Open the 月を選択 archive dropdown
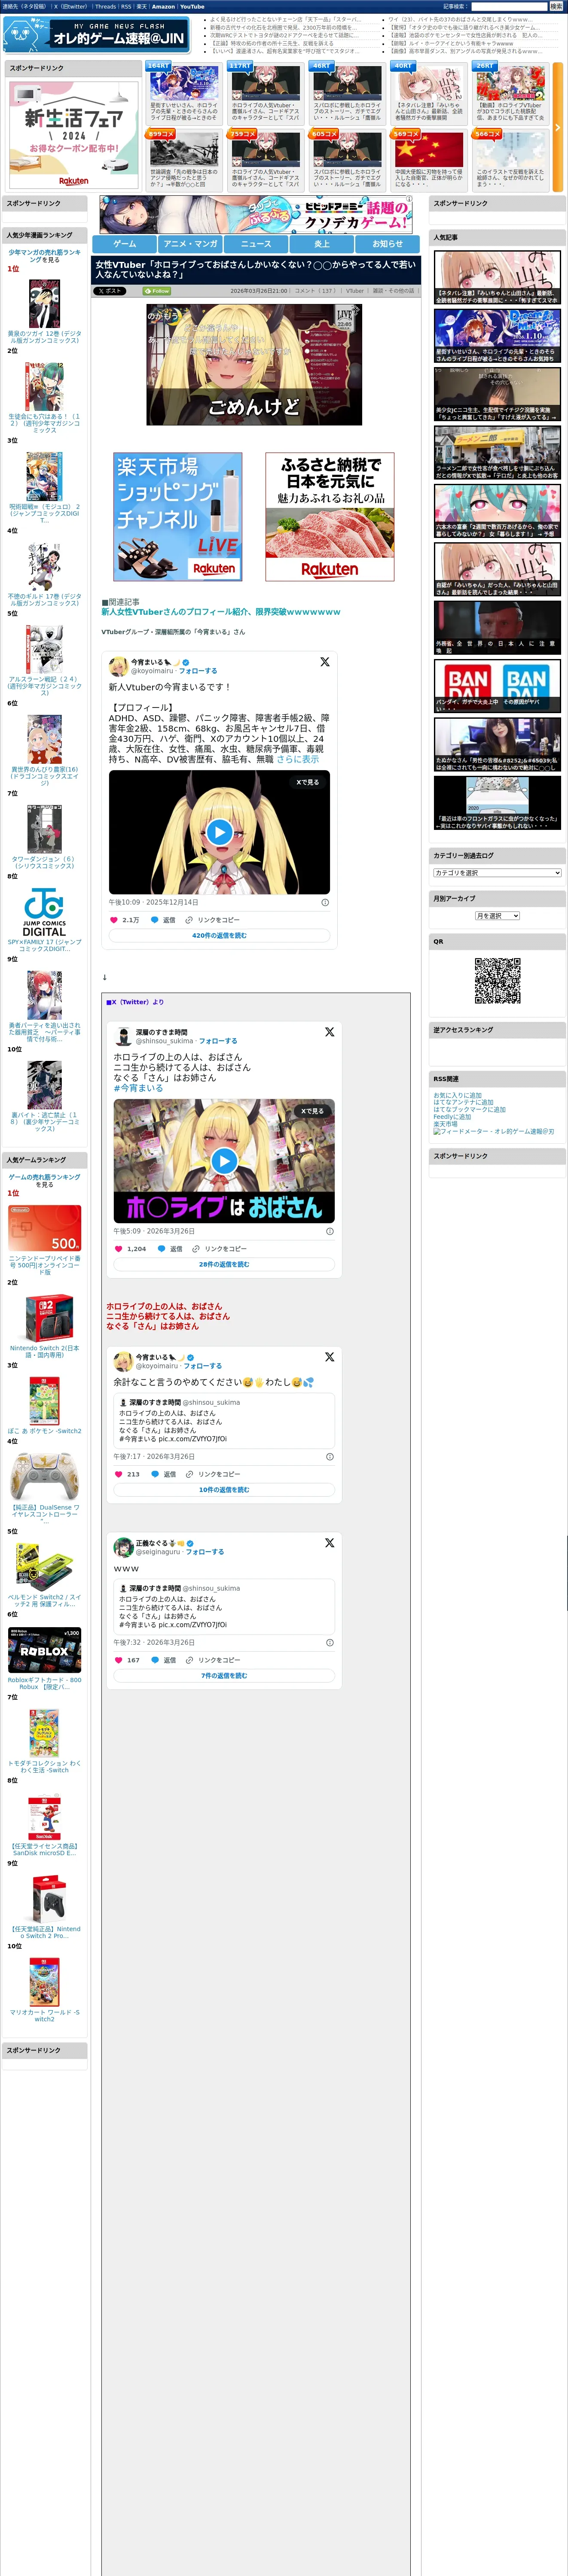 point(497,916)
